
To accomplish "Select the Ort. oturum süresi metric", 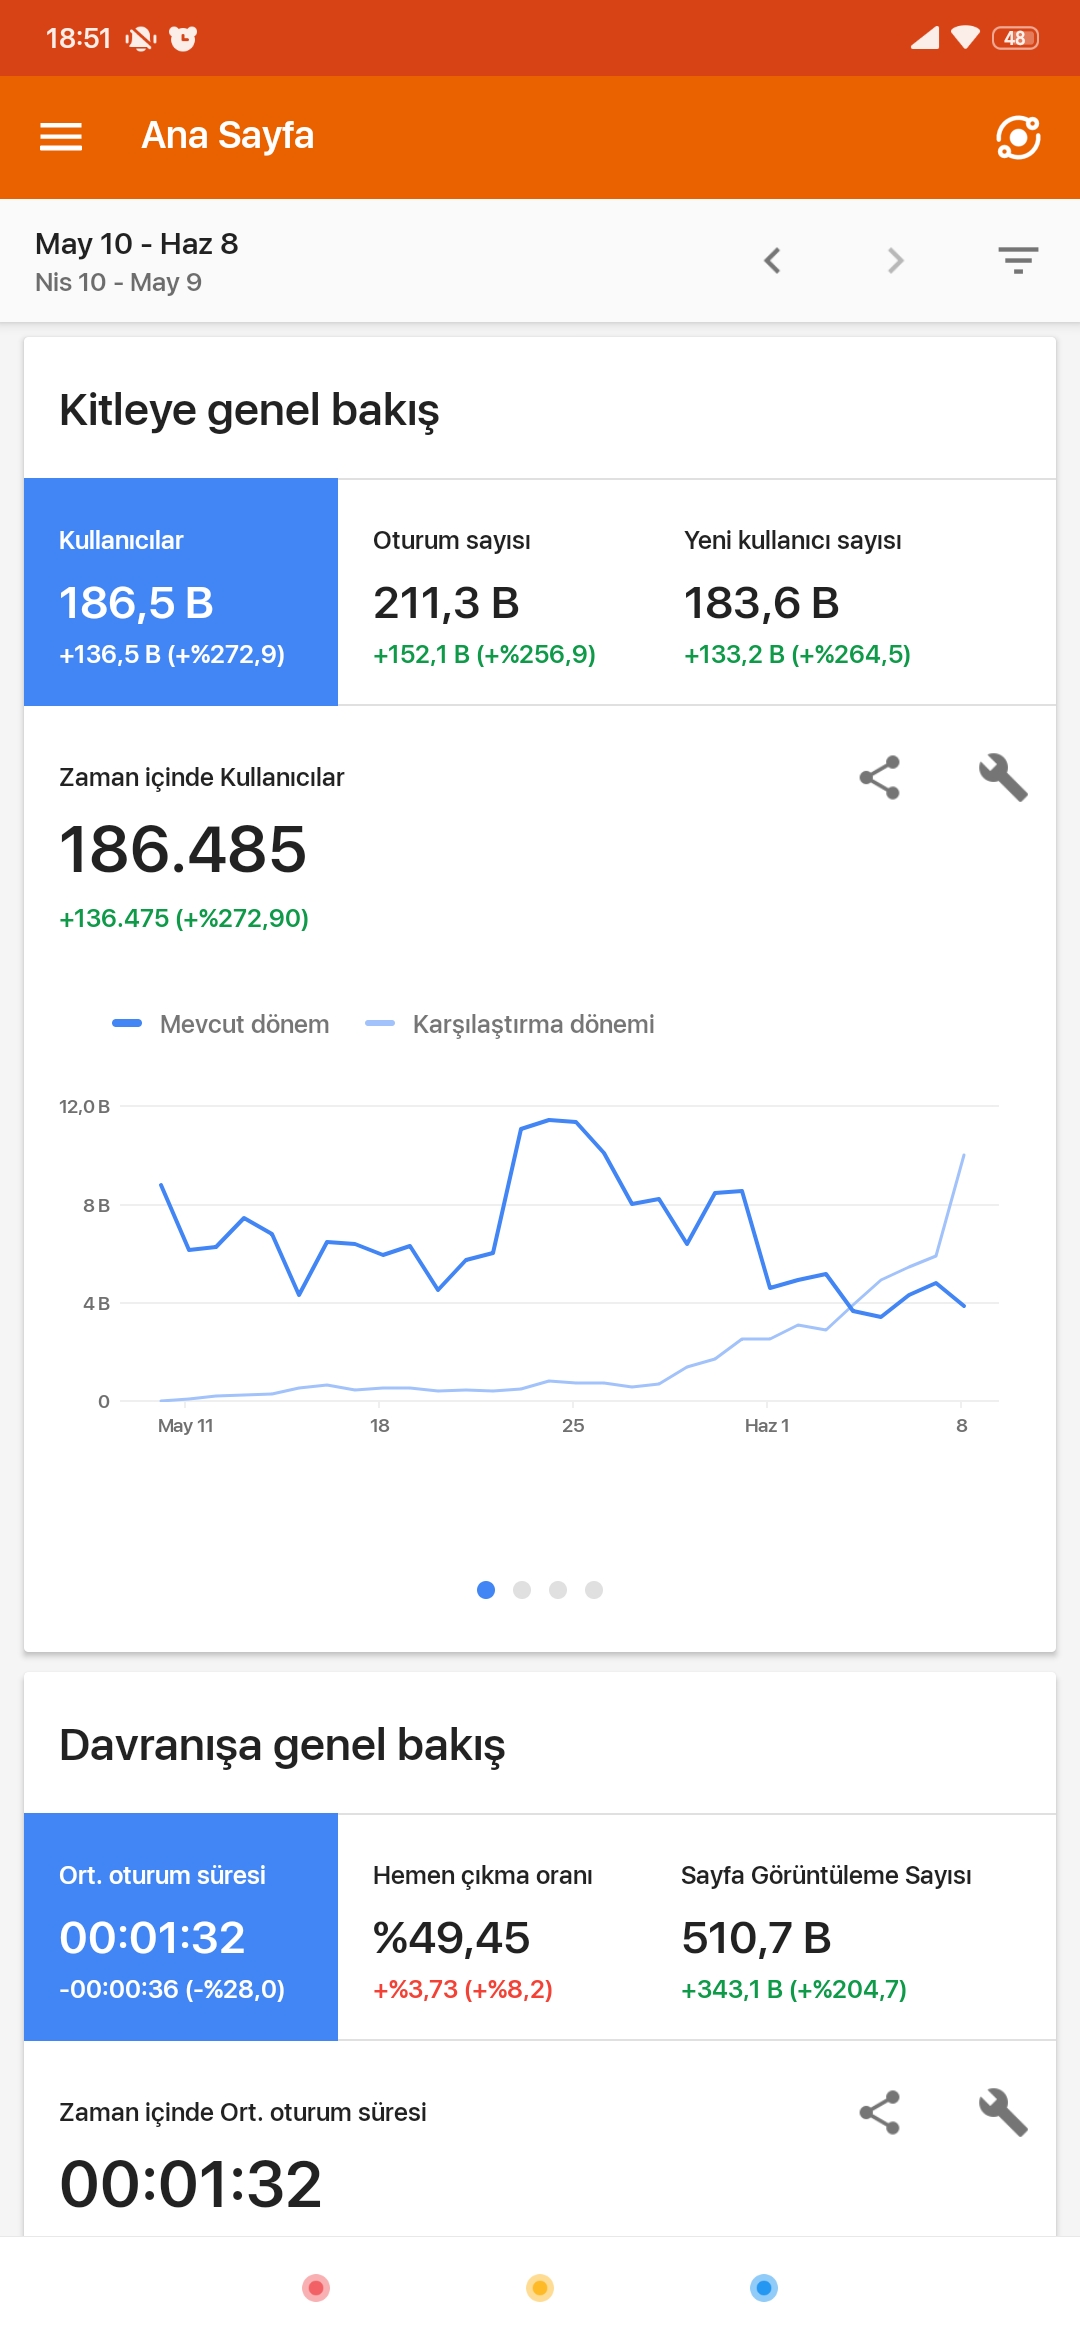I will 181,1927.
